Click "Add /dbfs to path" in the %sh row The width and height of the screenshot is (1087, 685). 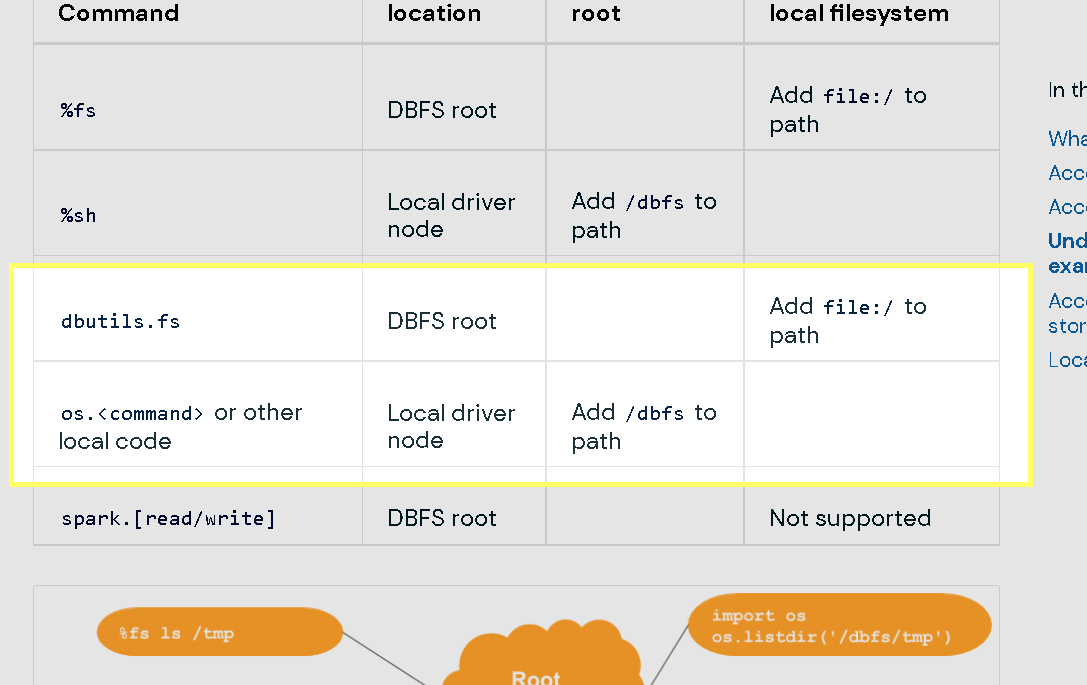pos(643,215)
